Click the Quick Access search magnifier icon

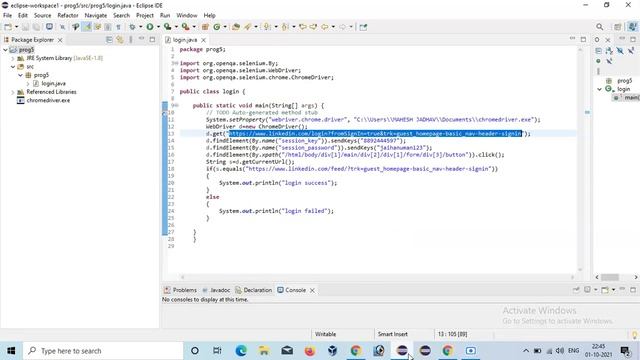pyautogui.click(x=599, y=27)
